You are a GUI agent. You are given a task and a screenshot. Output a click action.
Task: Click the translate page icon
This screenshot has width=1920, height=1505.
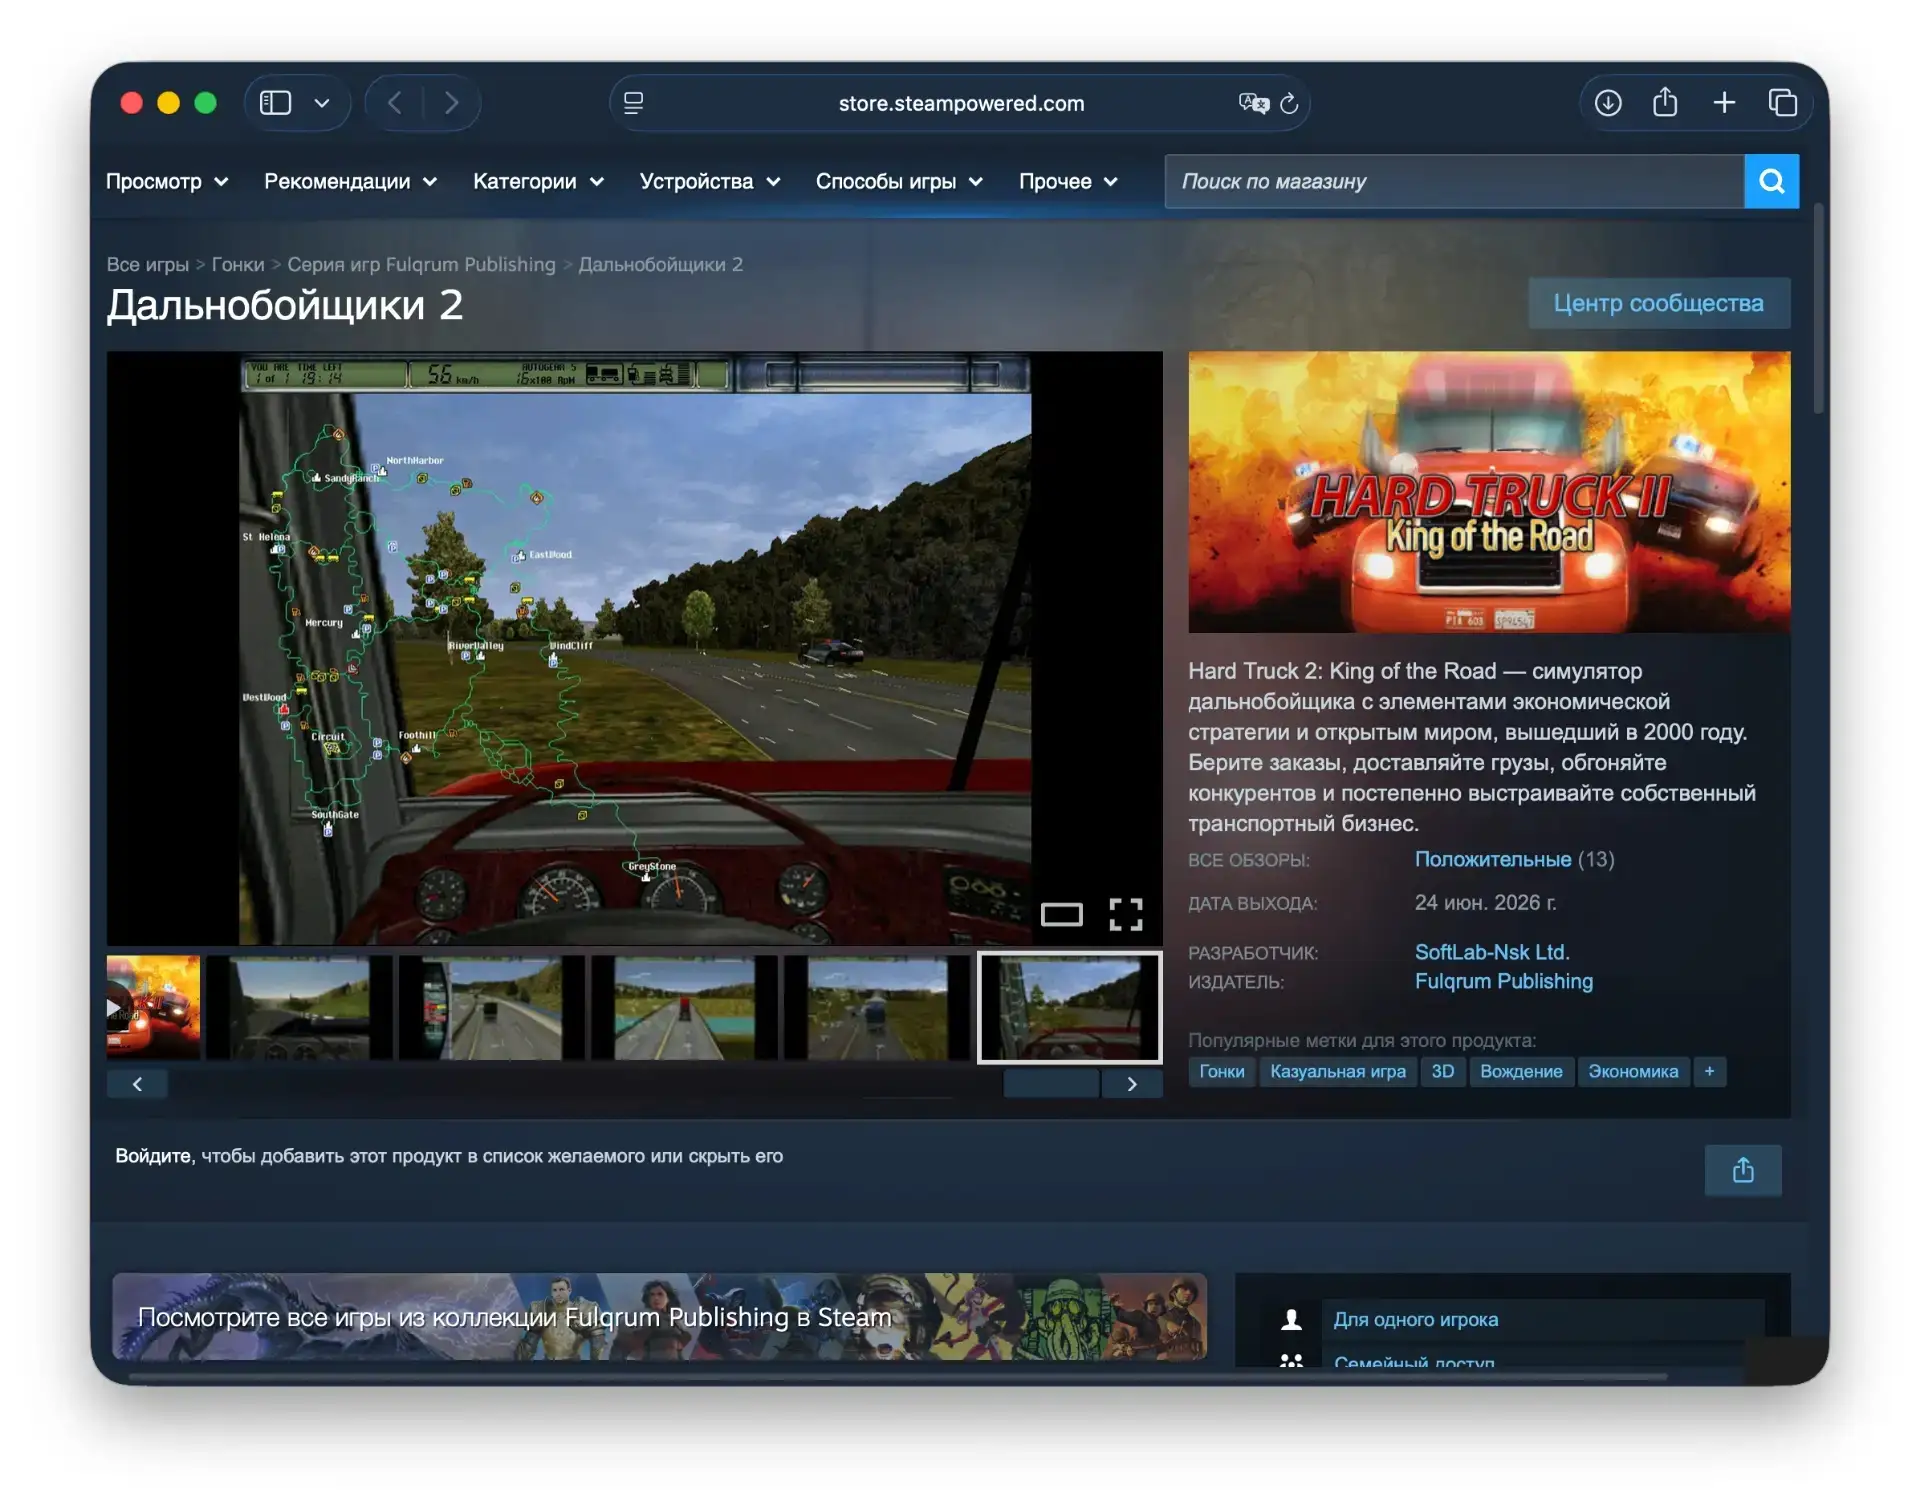1253,103
